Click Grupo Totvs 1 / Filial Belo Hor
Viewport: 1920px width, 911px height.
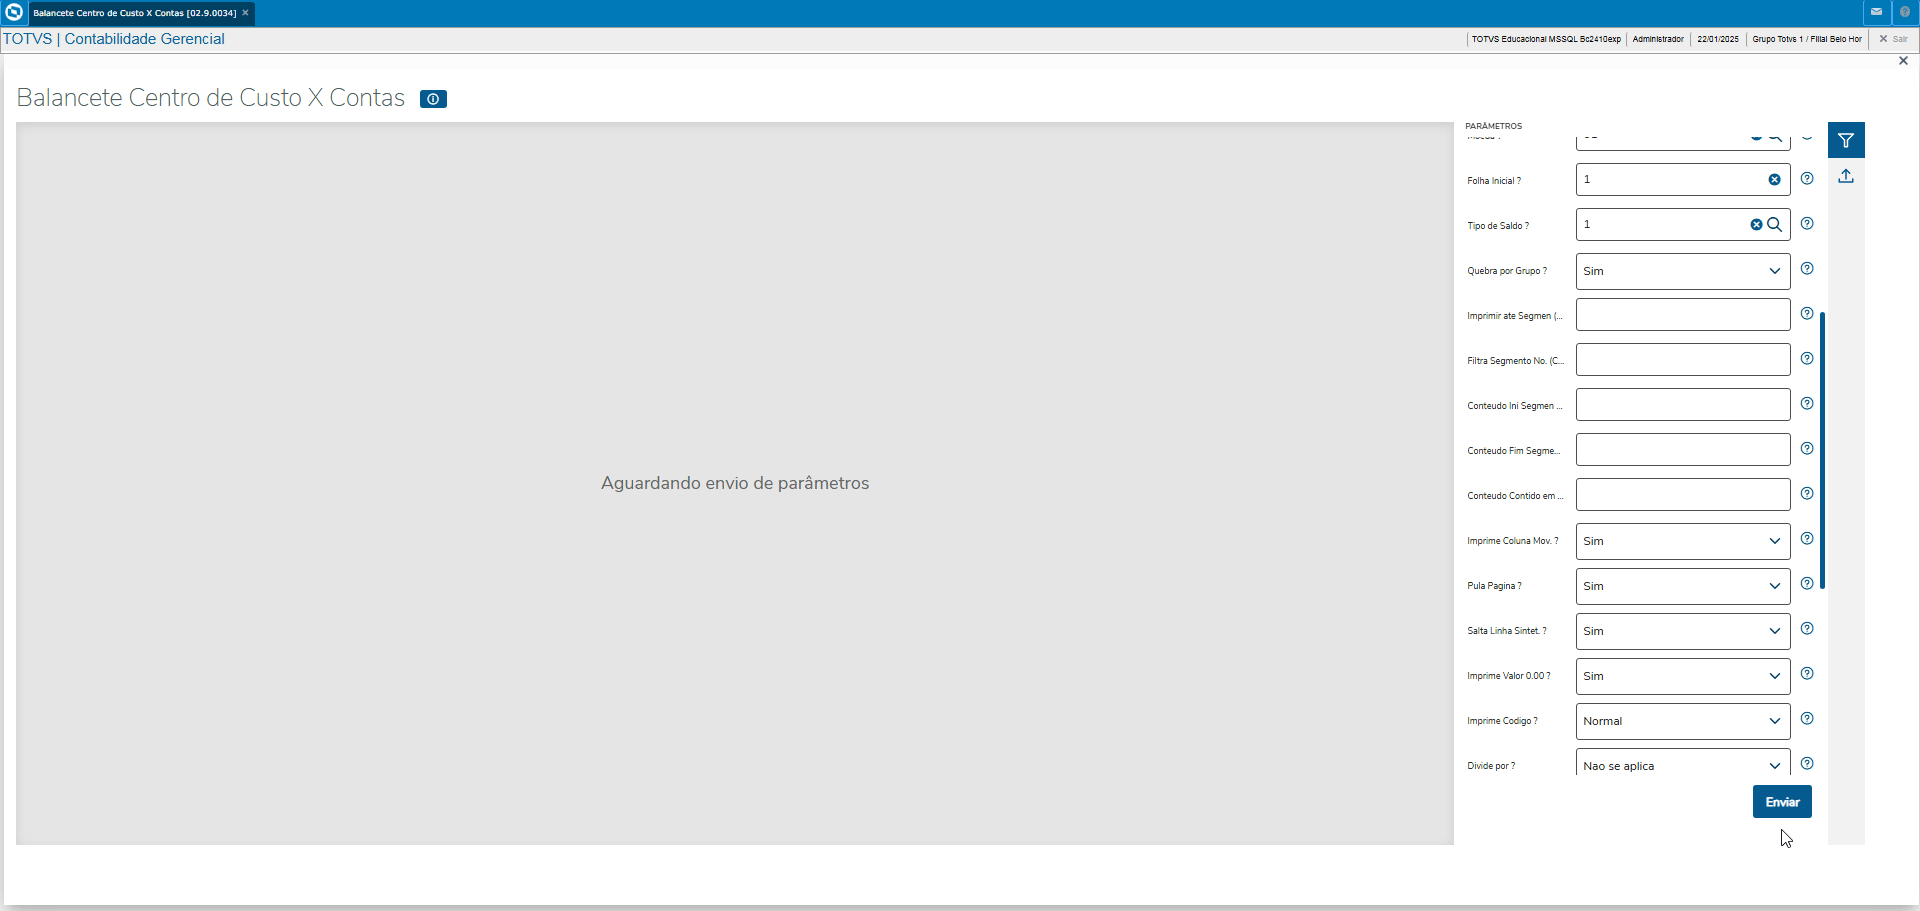[x=1807, y=39]
